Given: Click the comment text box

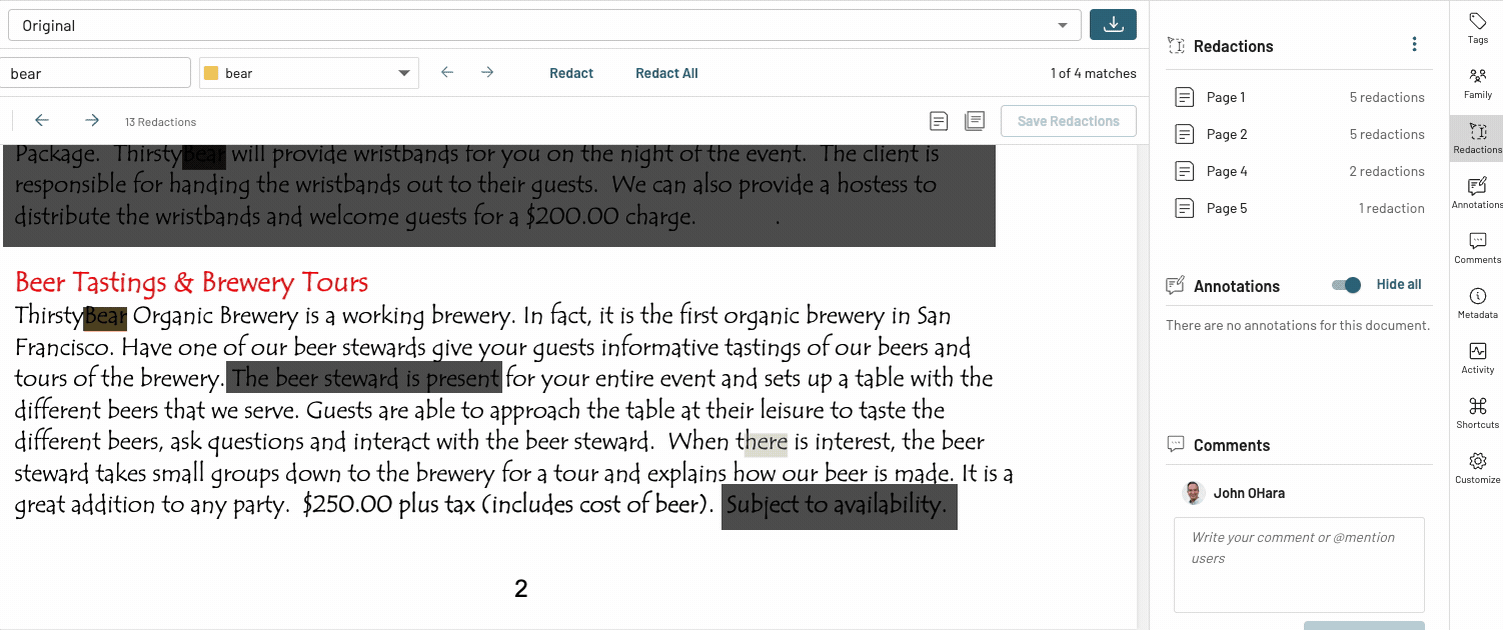Looking at the screenshot, I should tap(1299, 565).
